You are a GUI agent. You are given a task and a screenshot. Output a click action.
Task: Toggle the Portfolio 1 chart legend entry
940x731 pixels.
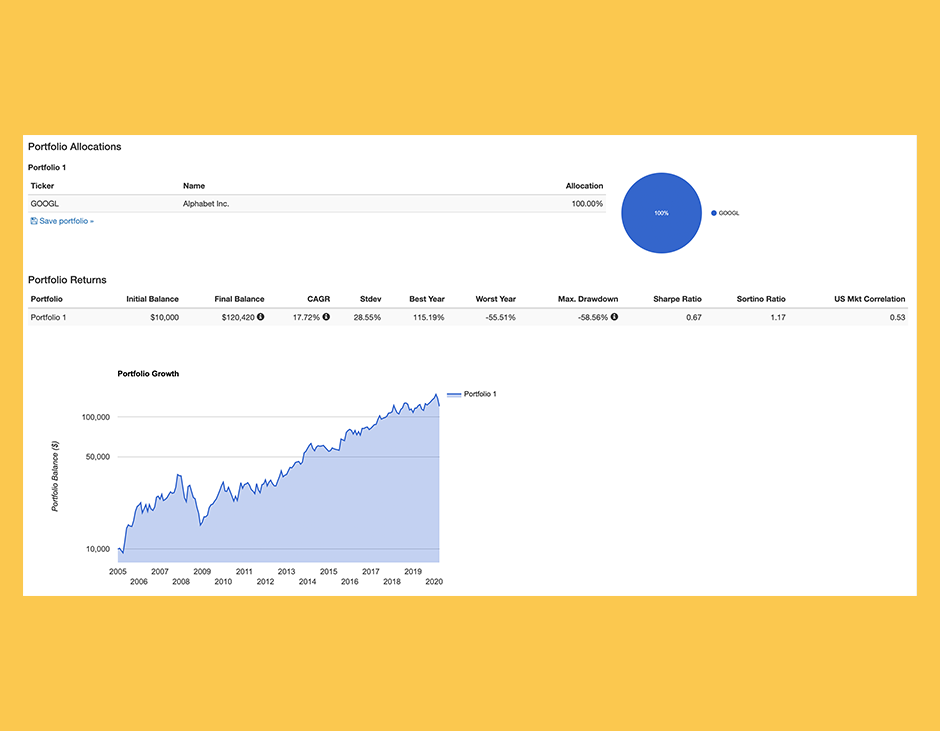[x=472, y=394]
